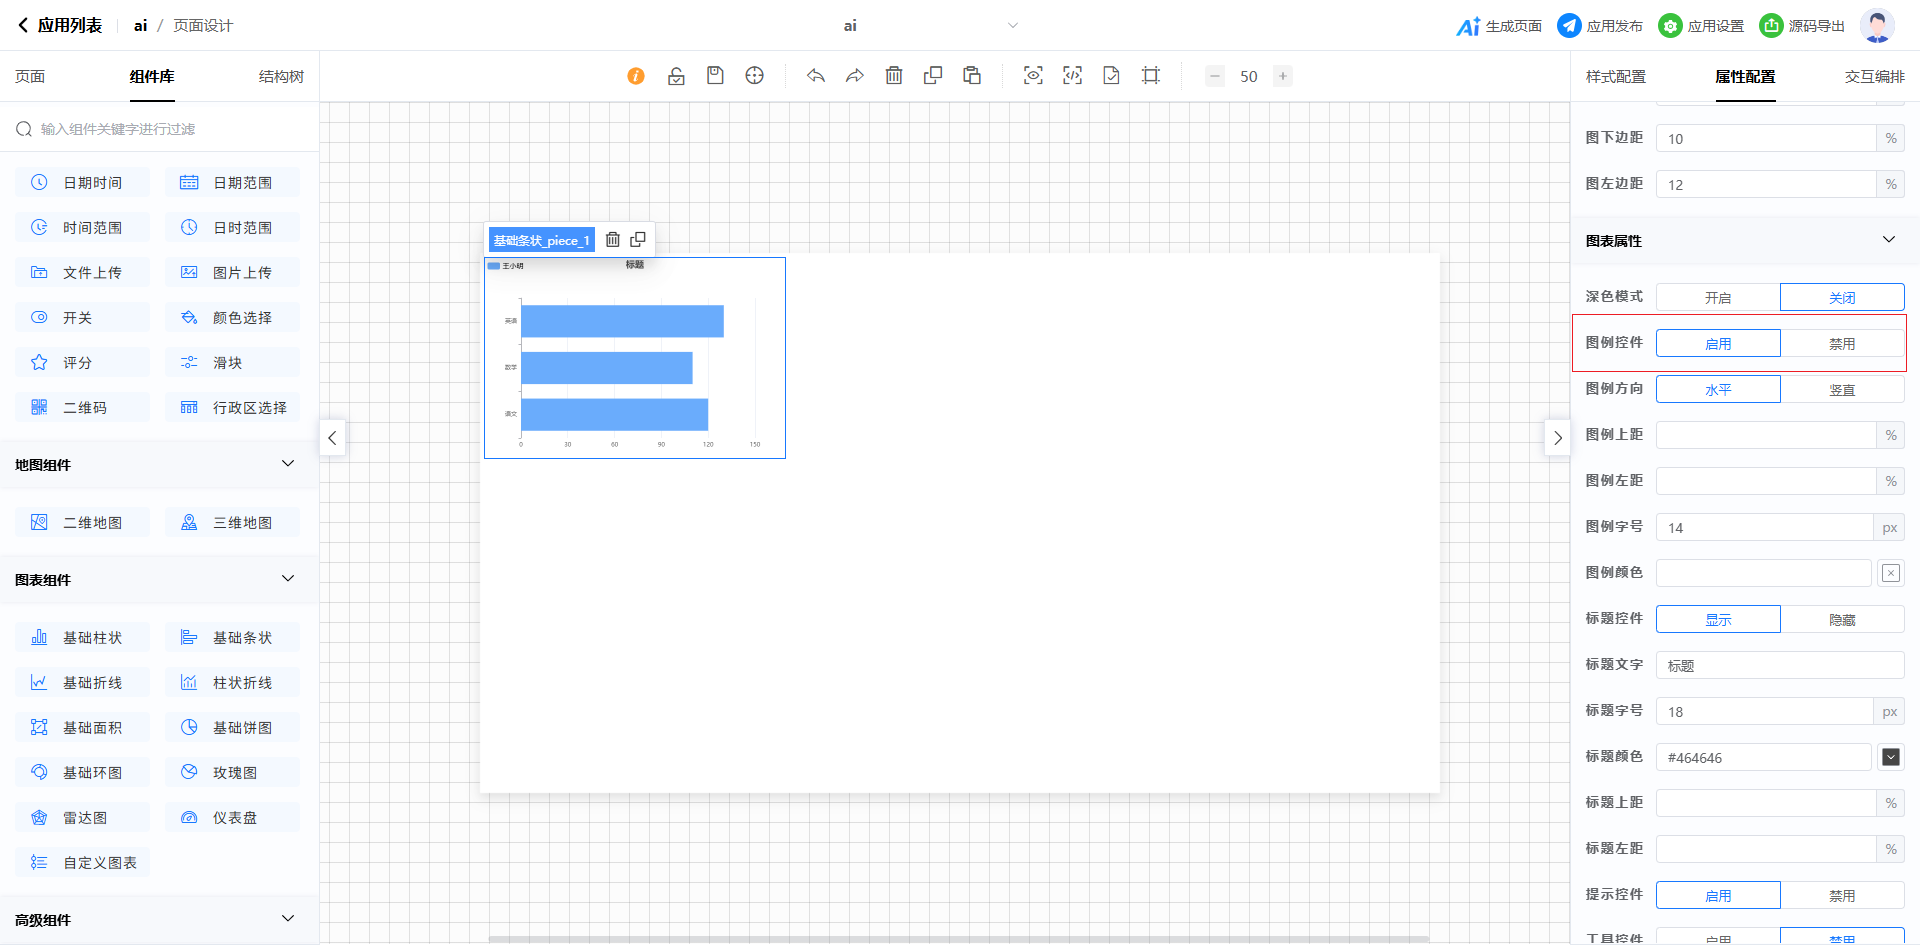Turn on 深色模式 with 开启

[1718, 298]
